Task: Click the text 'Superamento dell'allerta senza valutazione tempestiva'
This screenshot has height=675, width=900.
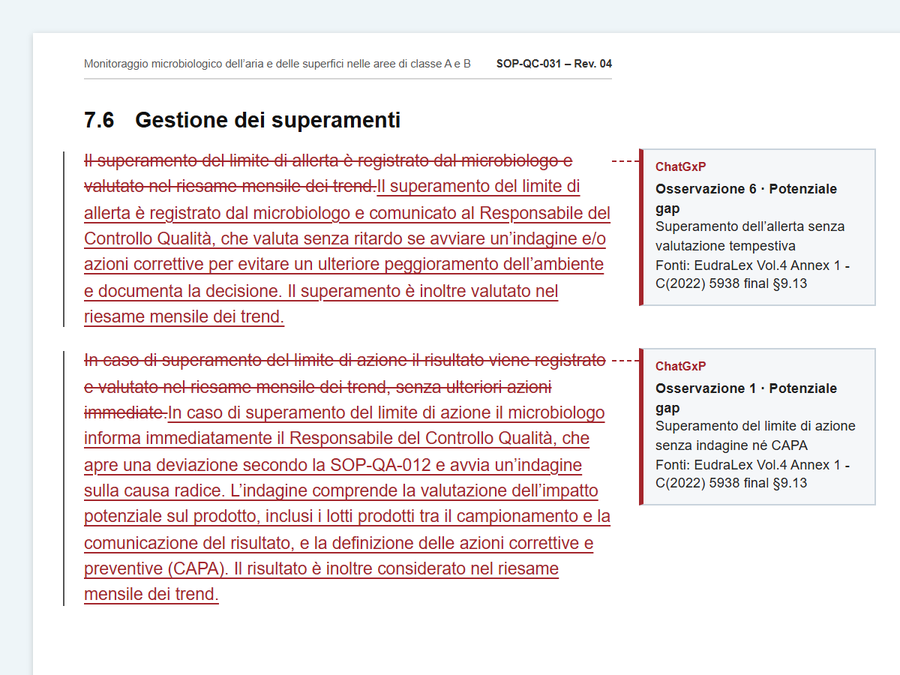Action: (750, 236)
